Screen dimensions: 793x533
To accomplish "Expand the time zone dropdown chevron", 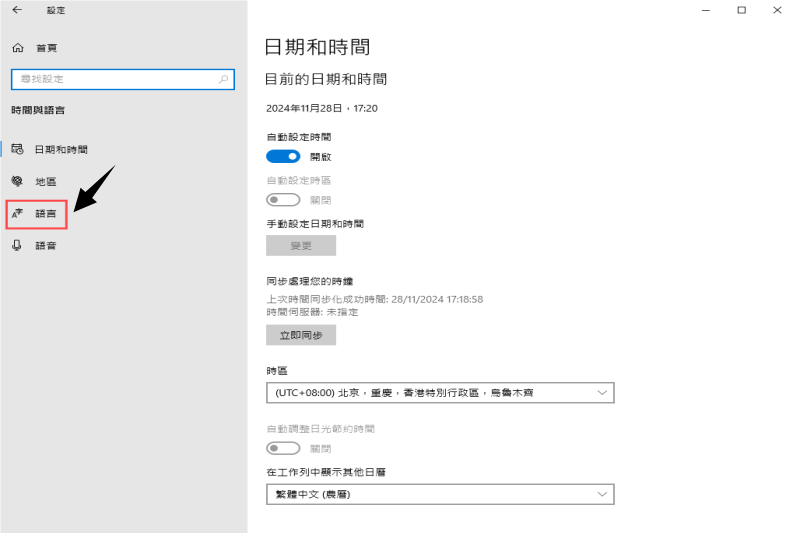I will click(602, 393).
